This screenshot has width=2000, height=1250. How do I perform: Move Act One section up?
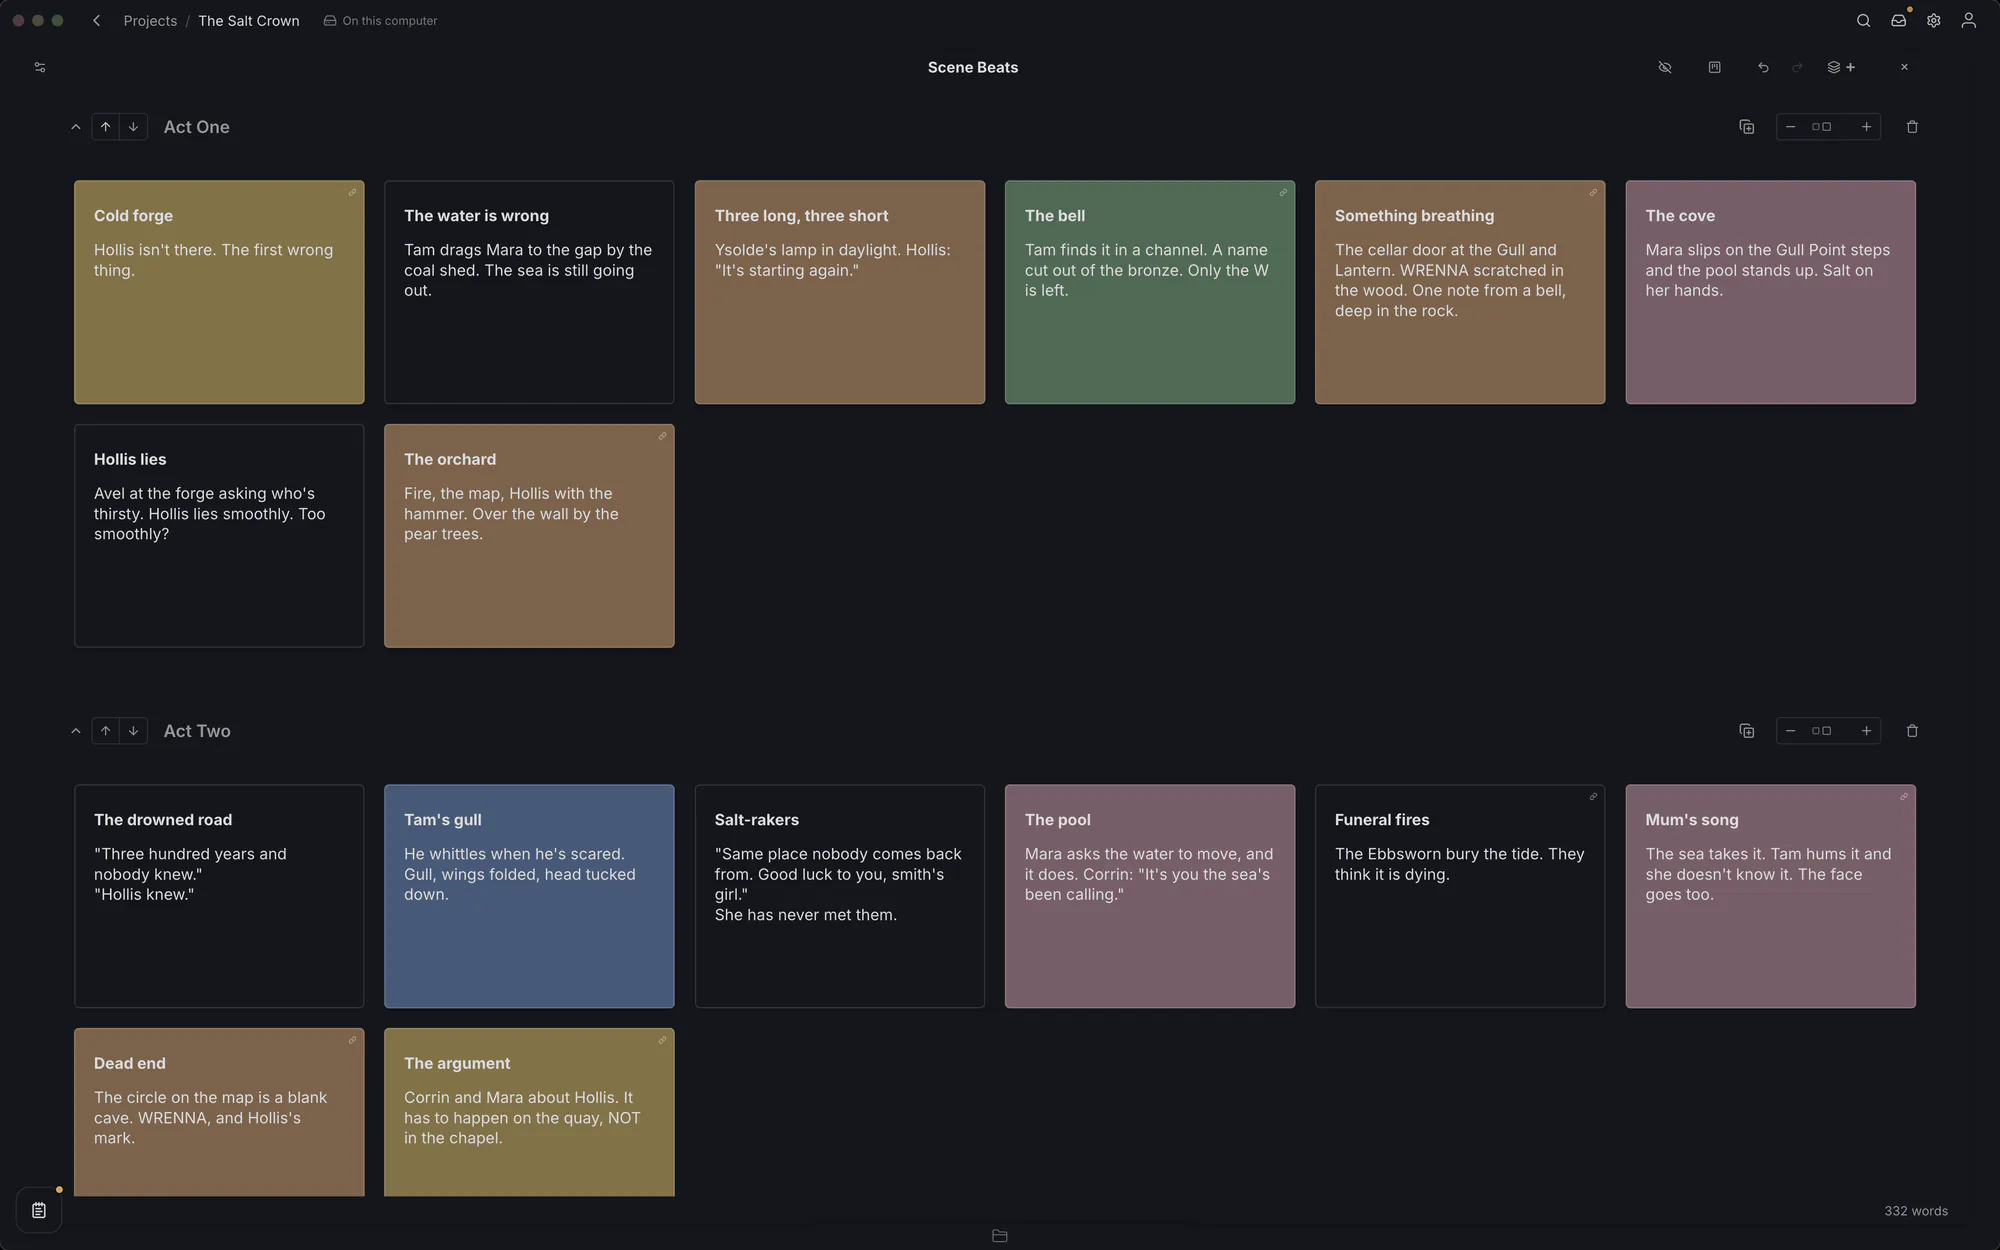pos(105,127)
